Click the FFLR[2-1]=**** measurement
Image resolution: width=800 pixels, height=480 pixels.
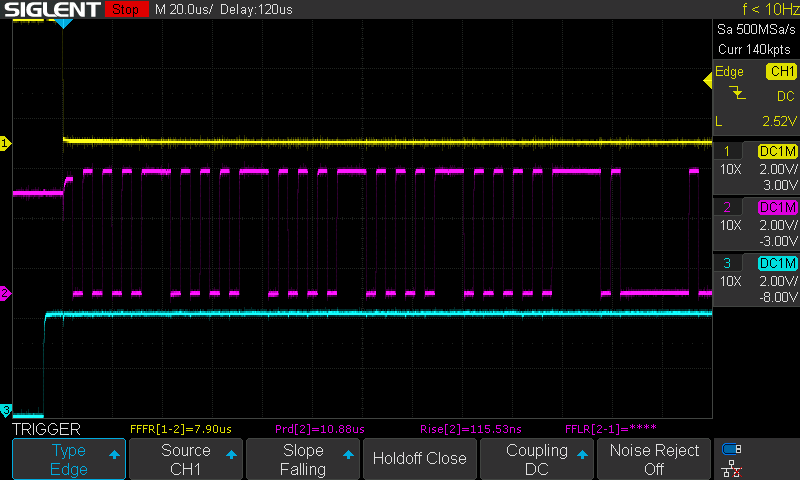tap(611, 428)
